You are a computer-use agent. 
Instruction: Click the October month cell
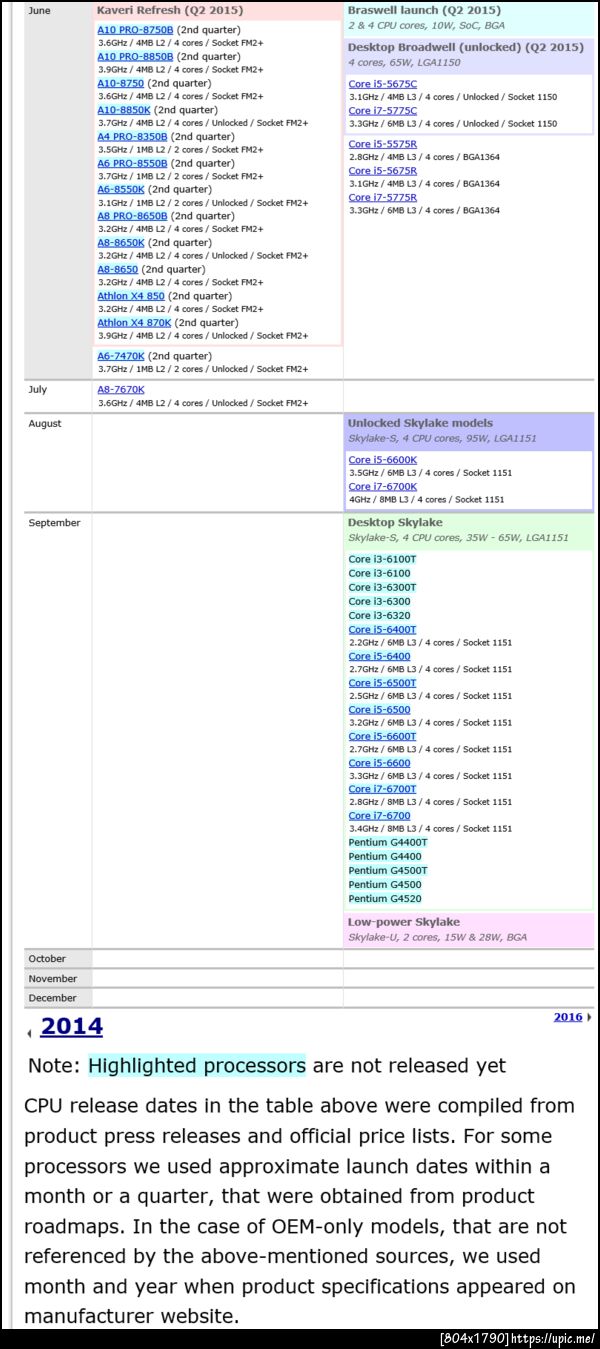point(58,959)
